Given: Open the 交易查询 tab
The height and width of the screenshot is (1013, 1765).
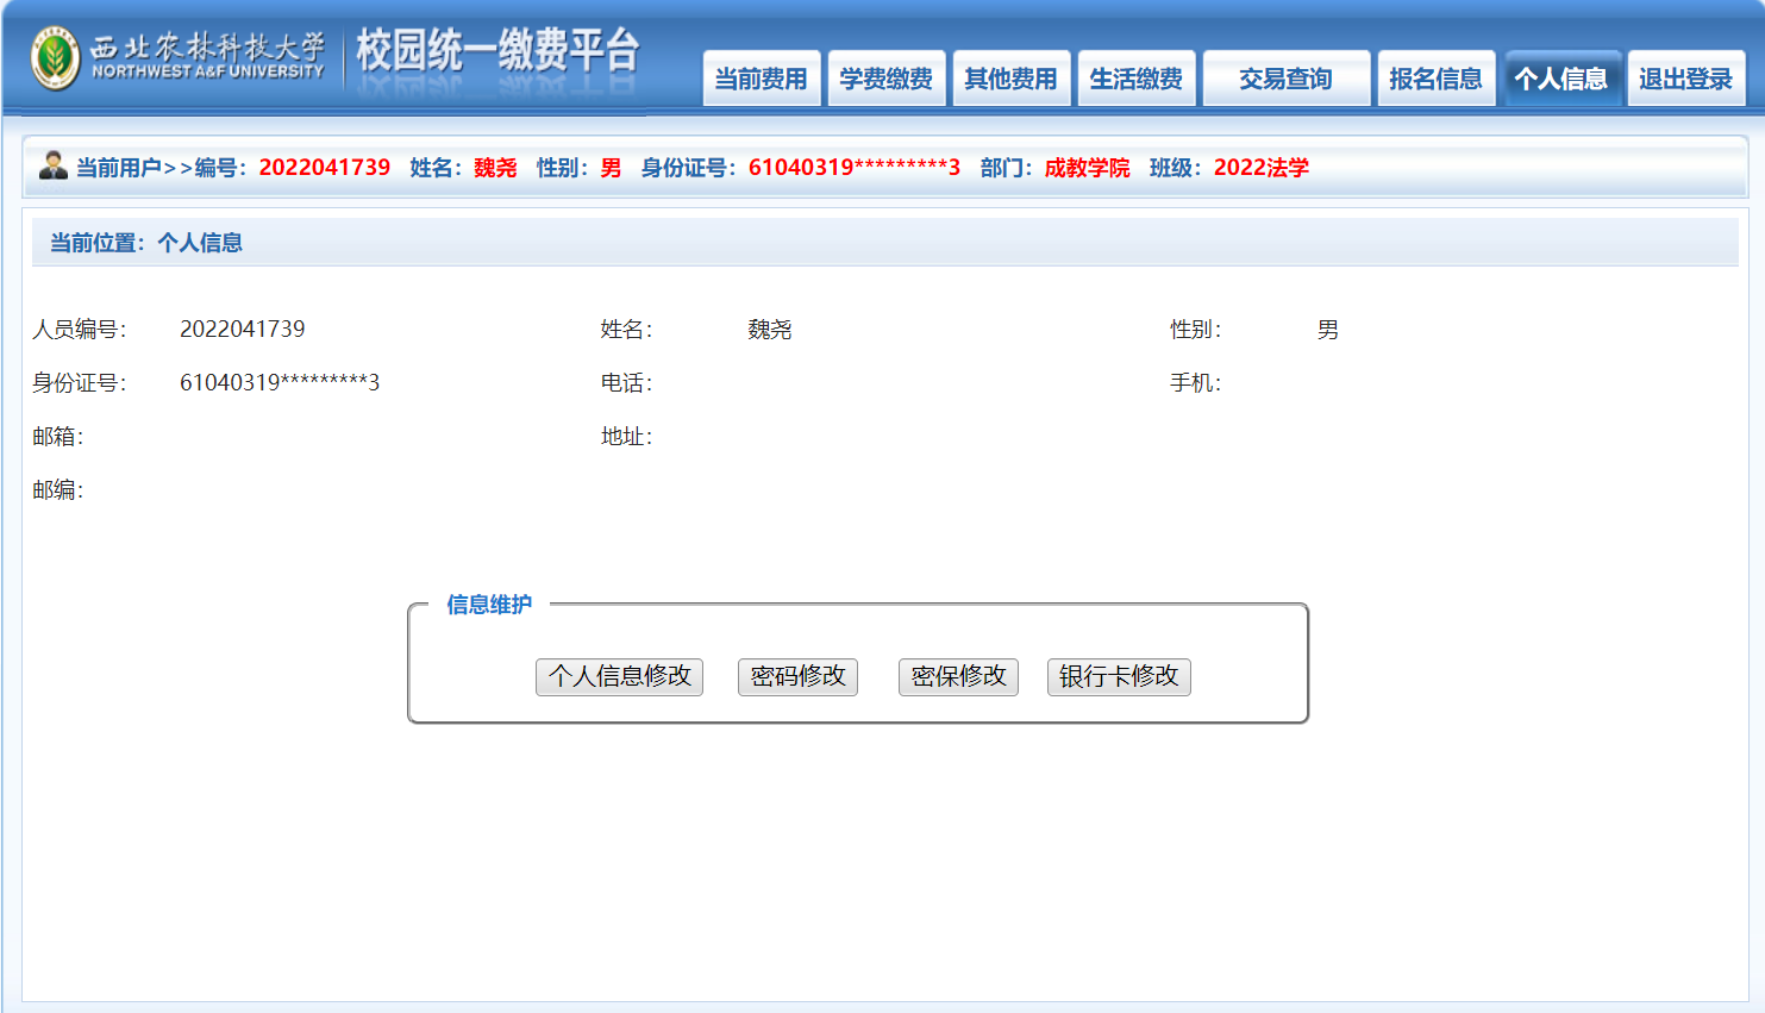Looking at the screenshot, I should pyautogui.click(x=1285, y=78).
